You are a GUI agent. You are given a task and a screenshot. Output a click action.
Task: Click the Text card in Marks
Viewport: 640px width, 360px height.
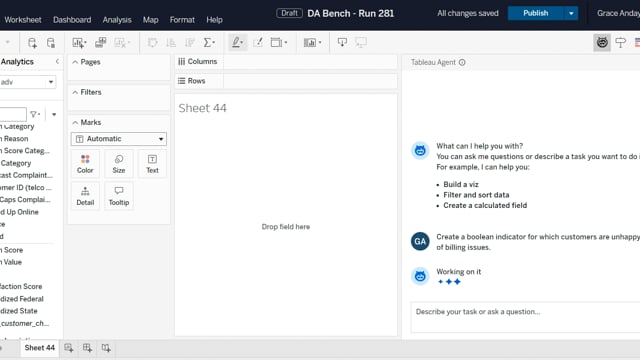coord(152,164)
